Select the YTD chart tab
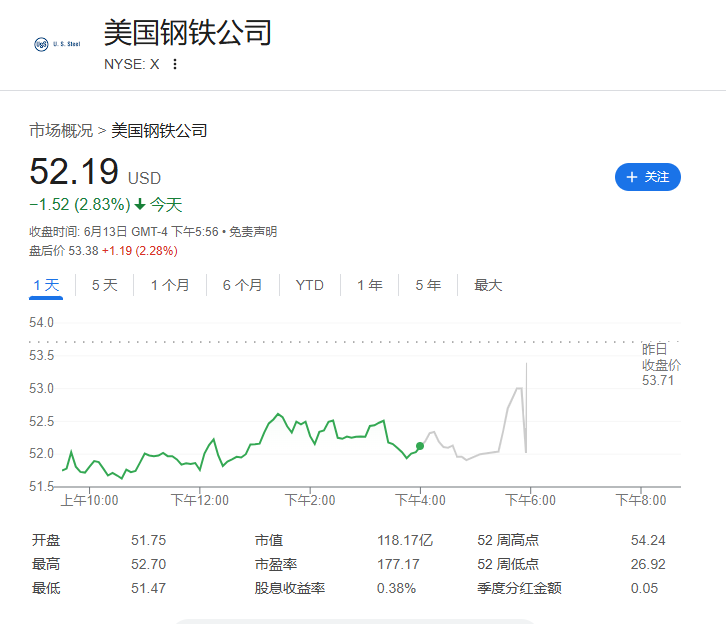 [309, 285]
